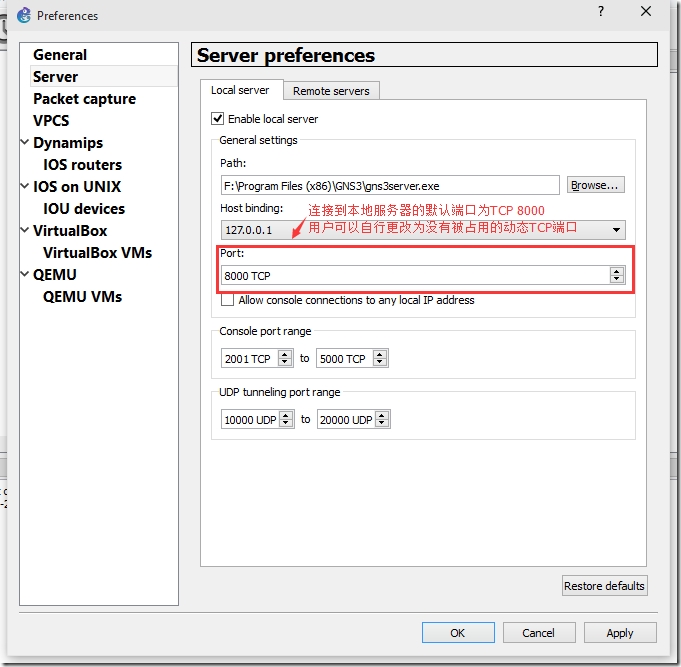Select the Local server tab

click(240, 90)
